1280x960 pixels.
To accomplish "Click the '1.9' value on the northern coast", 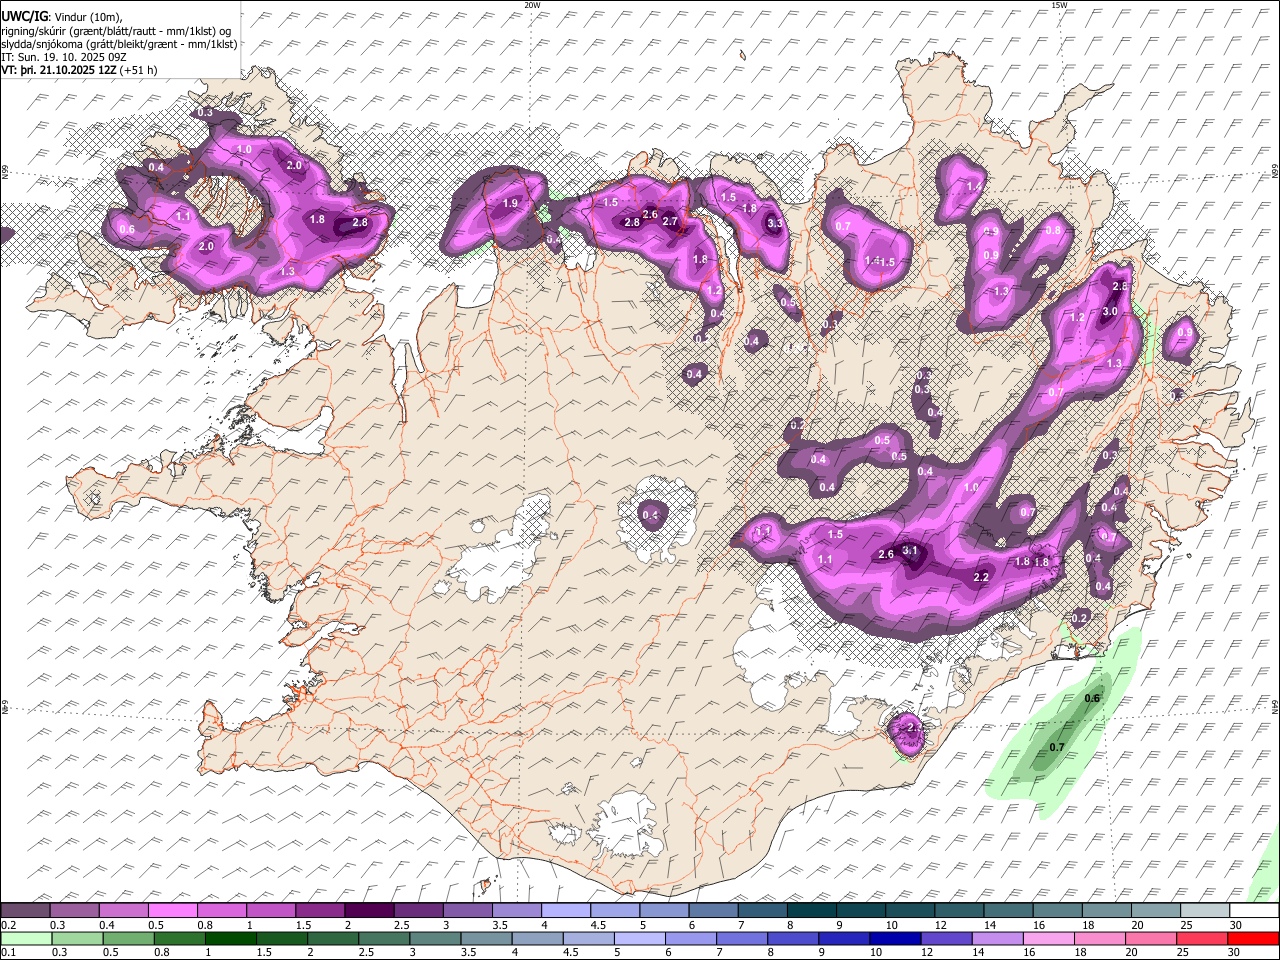I will pyautogui.click(x=510, y=204).
